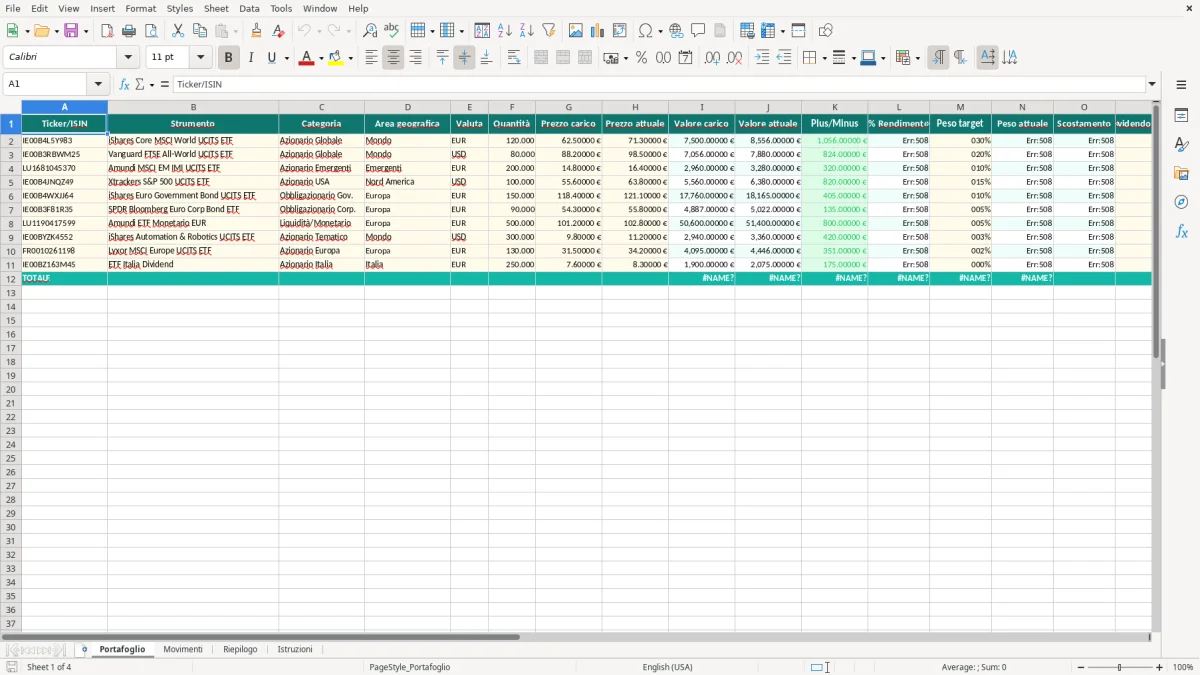Screen dimensions: 1200x675
Task: Toggle Italic formatting
Action: coord(250,58)
